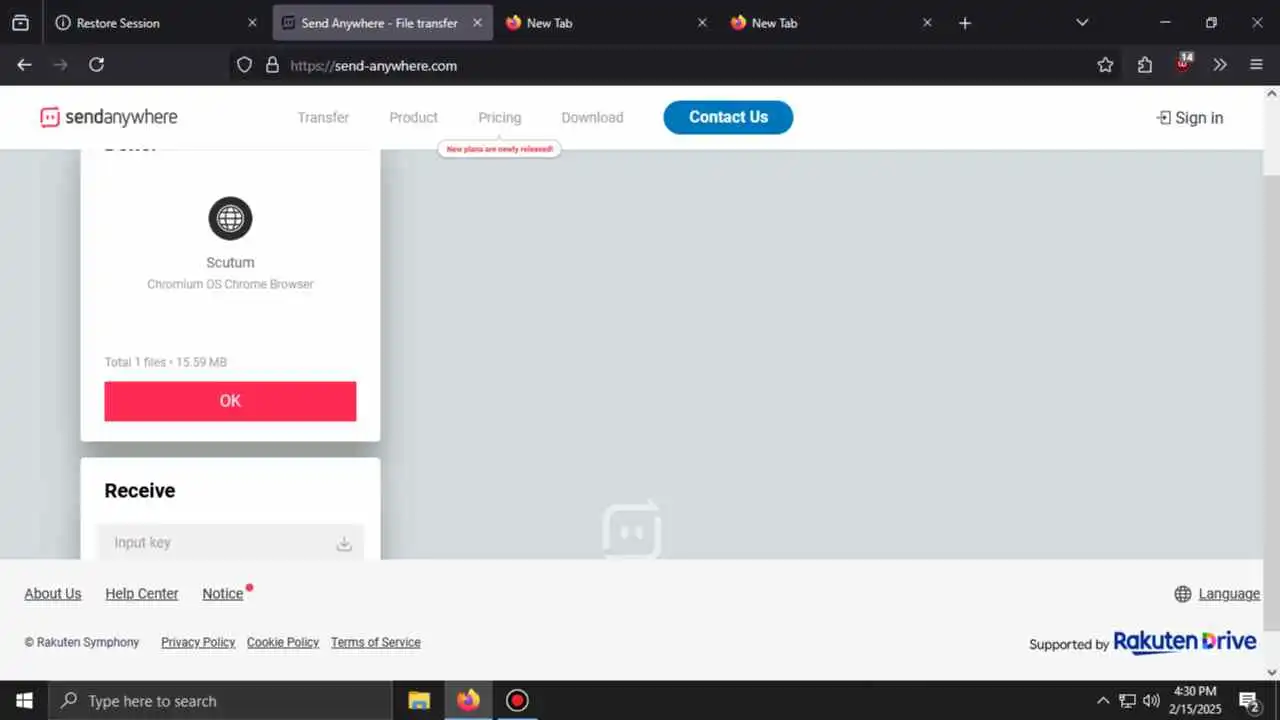Click the Input key field under Receive

pyautogui.click(x=231, y=542)
